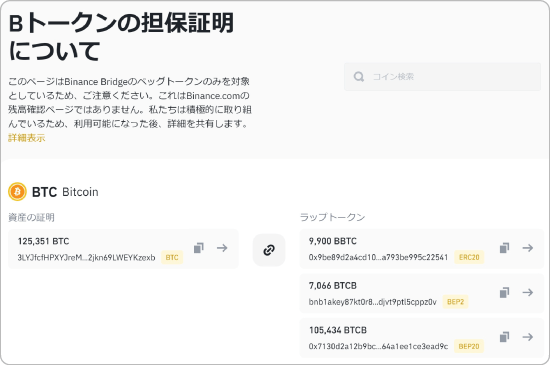This screenshot has width=550, height=365.
Task: Copy the 9,900 BBTC address
Action: (x=504, y=248)
